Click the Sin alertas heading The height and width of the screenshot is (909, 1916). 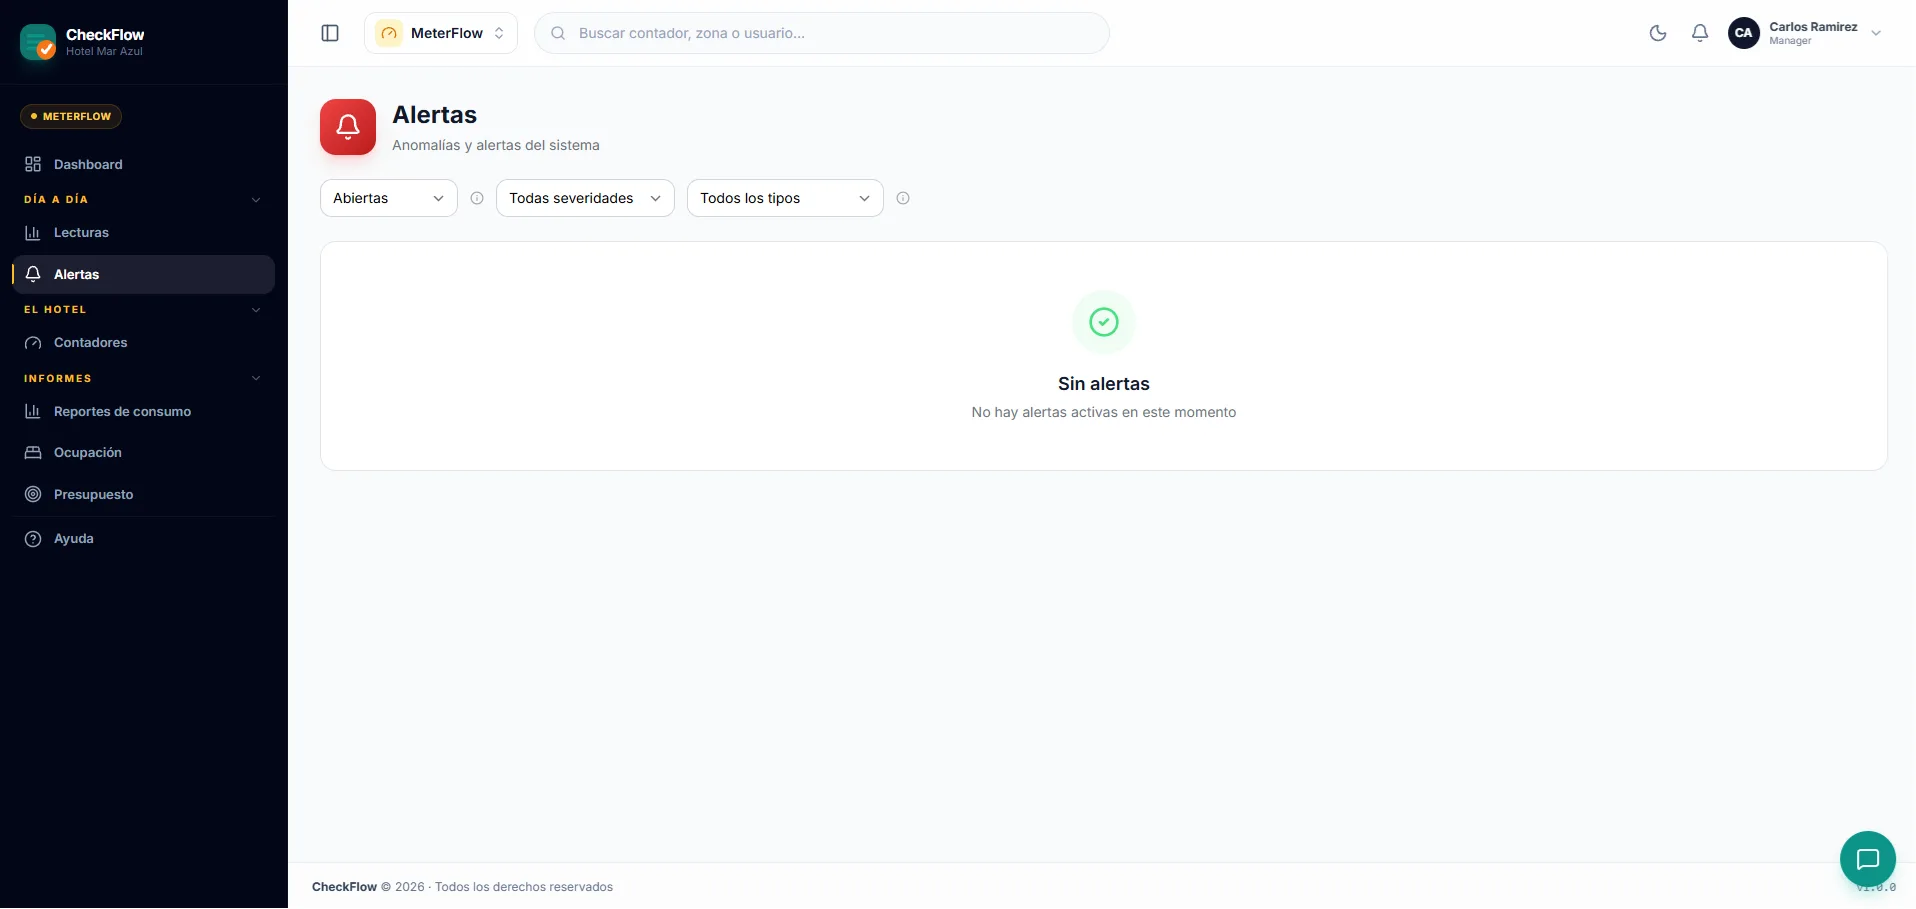pyautogui.click(x=1104, y=384)
